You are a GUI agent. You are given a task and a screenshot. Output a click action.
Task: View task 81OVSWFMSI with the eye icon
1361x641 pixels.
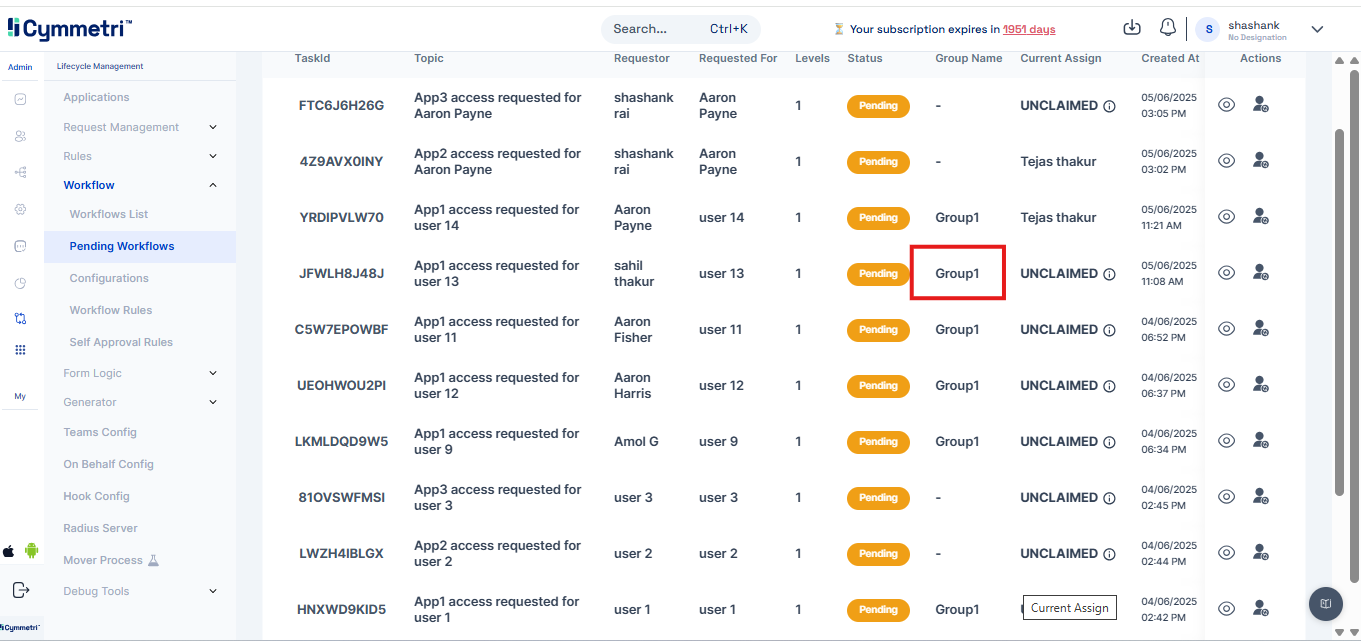[1226, 497]
